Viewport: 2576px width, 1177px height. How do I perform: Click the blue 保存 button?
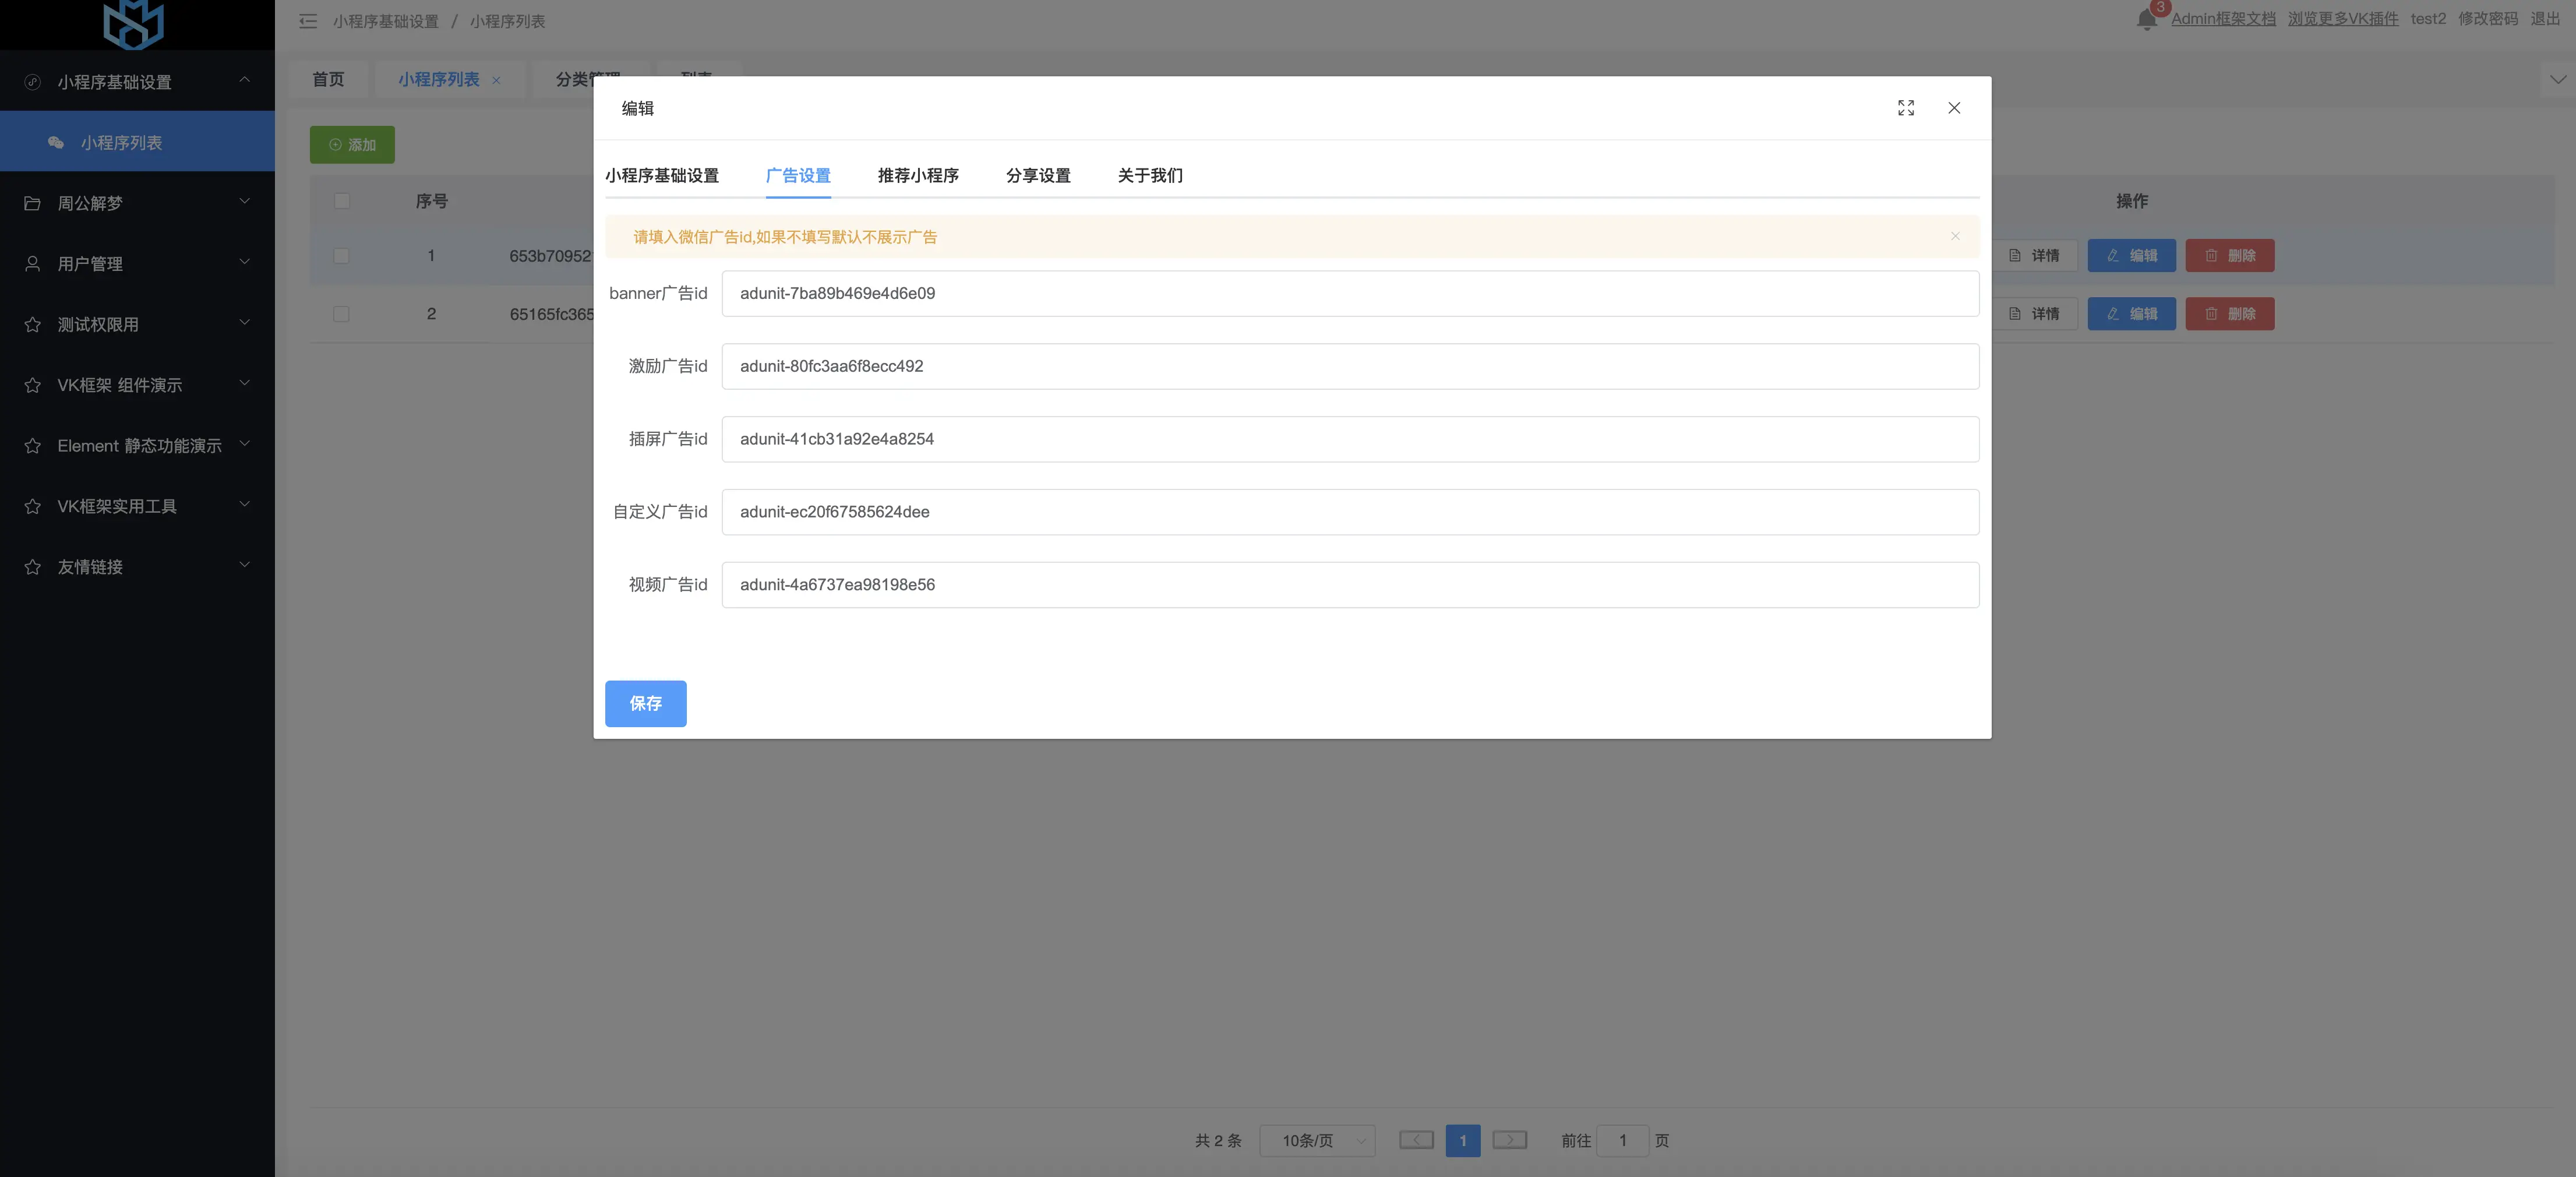(x=645, y=703)
